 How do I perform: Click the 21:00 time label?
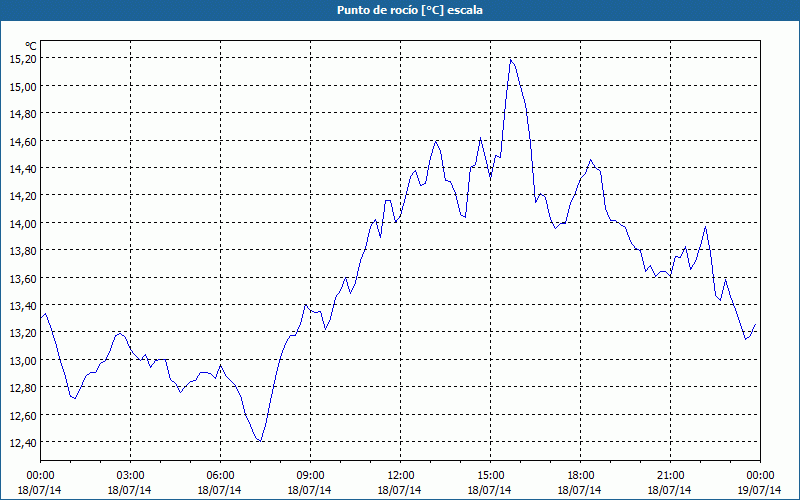[x=670, y=476]
